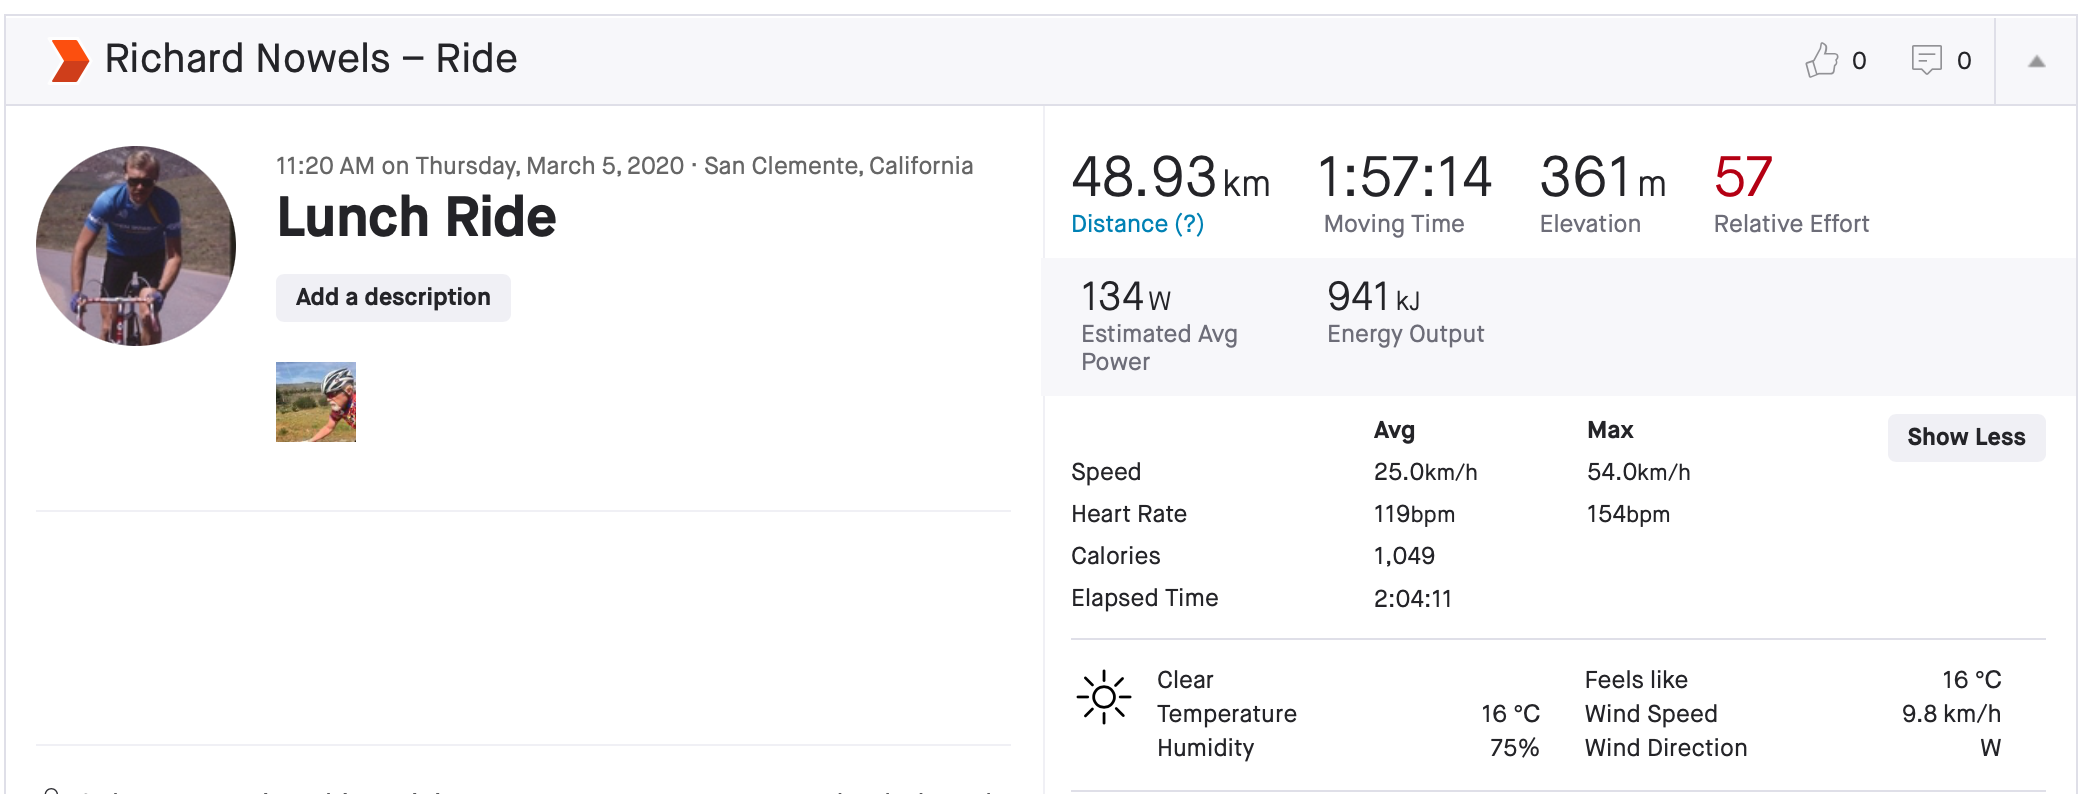Click the Add a description button
This screenshot has width=2082, height=794.
[x=393, y=298]
